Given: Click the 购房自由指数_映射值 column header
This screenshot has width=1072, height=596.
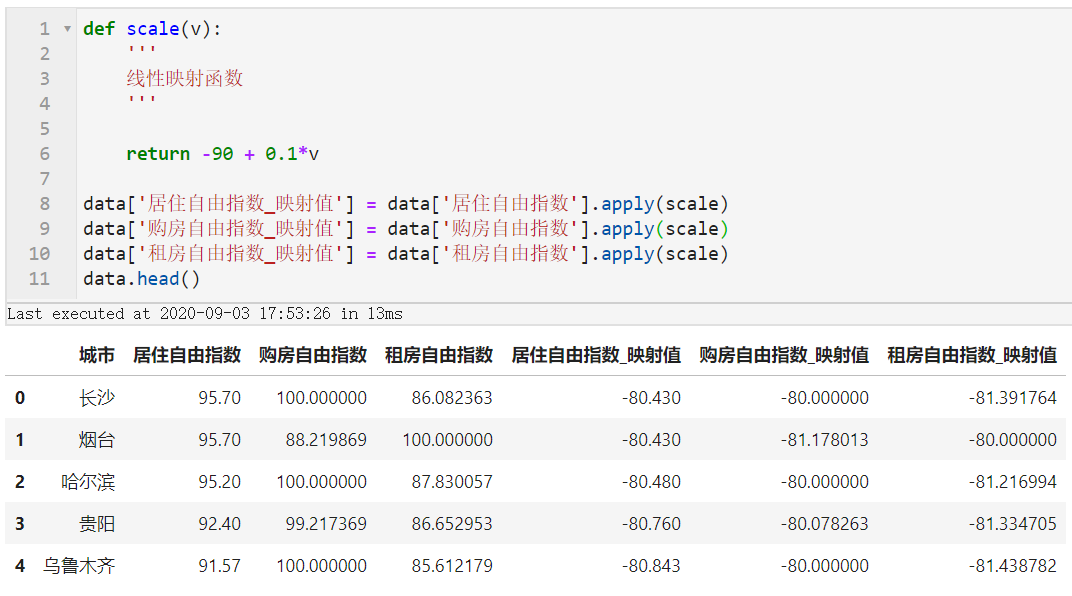Looking at the screenshot, I should tap(783, 355).
